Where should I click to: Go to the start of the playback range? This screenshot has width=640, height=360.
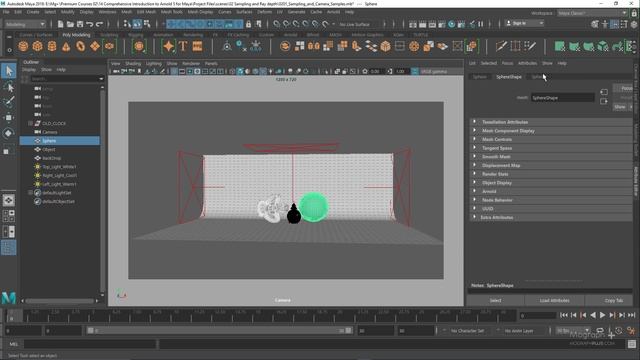point(564,315)
